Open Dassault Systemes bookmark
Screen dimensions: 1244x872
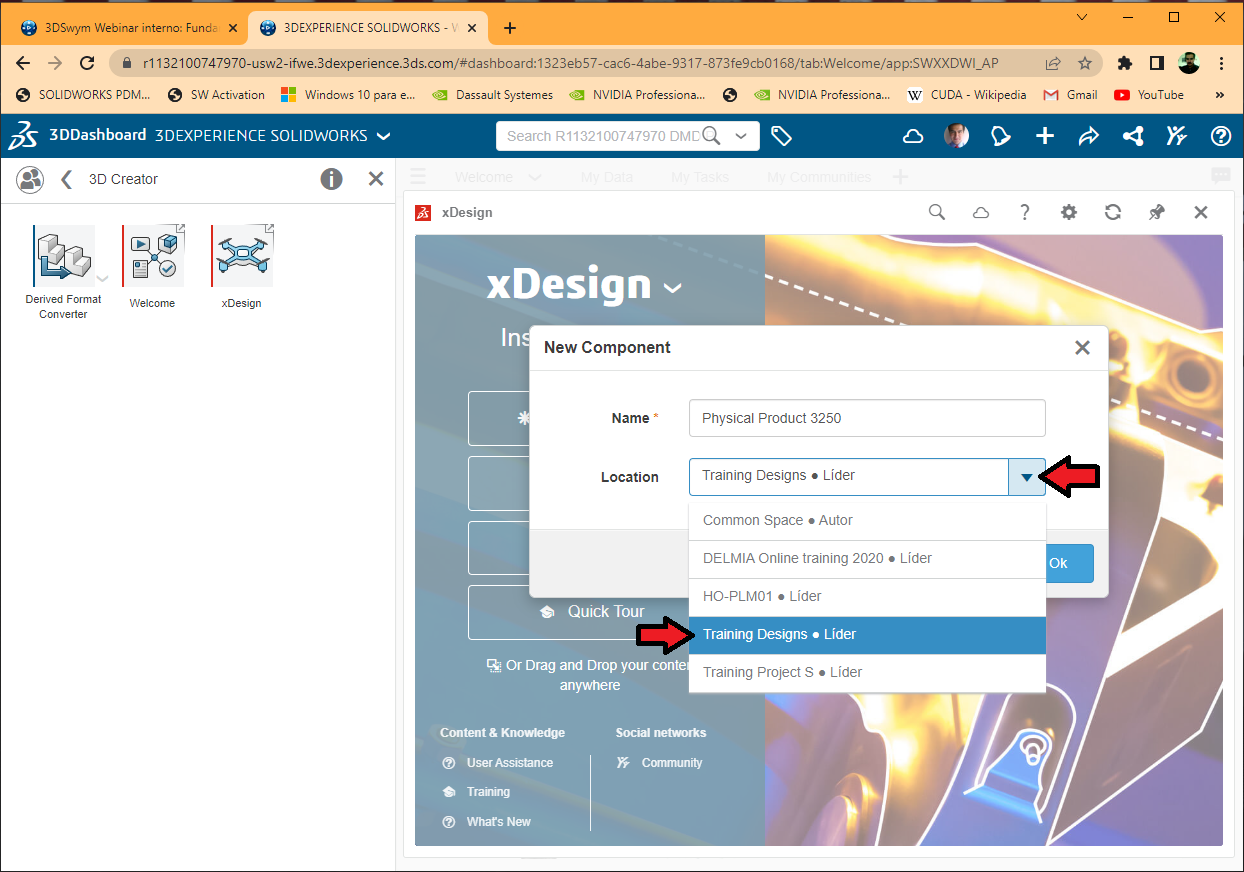[x=492, y=95]
